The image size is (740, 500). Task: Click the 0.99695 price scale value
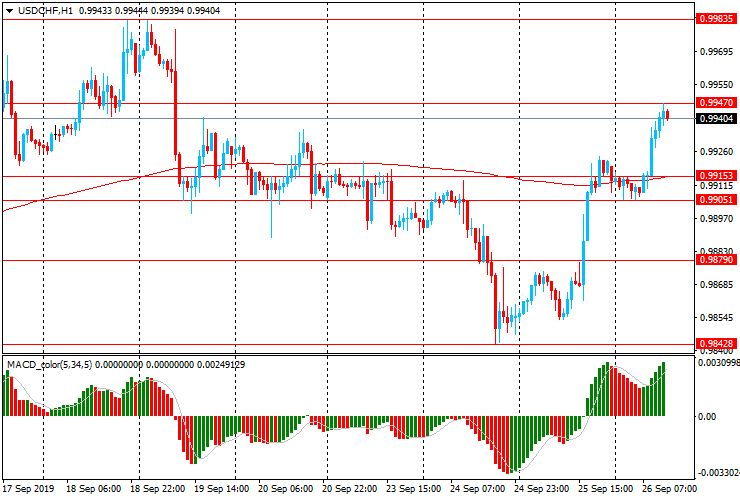point(716,51)
